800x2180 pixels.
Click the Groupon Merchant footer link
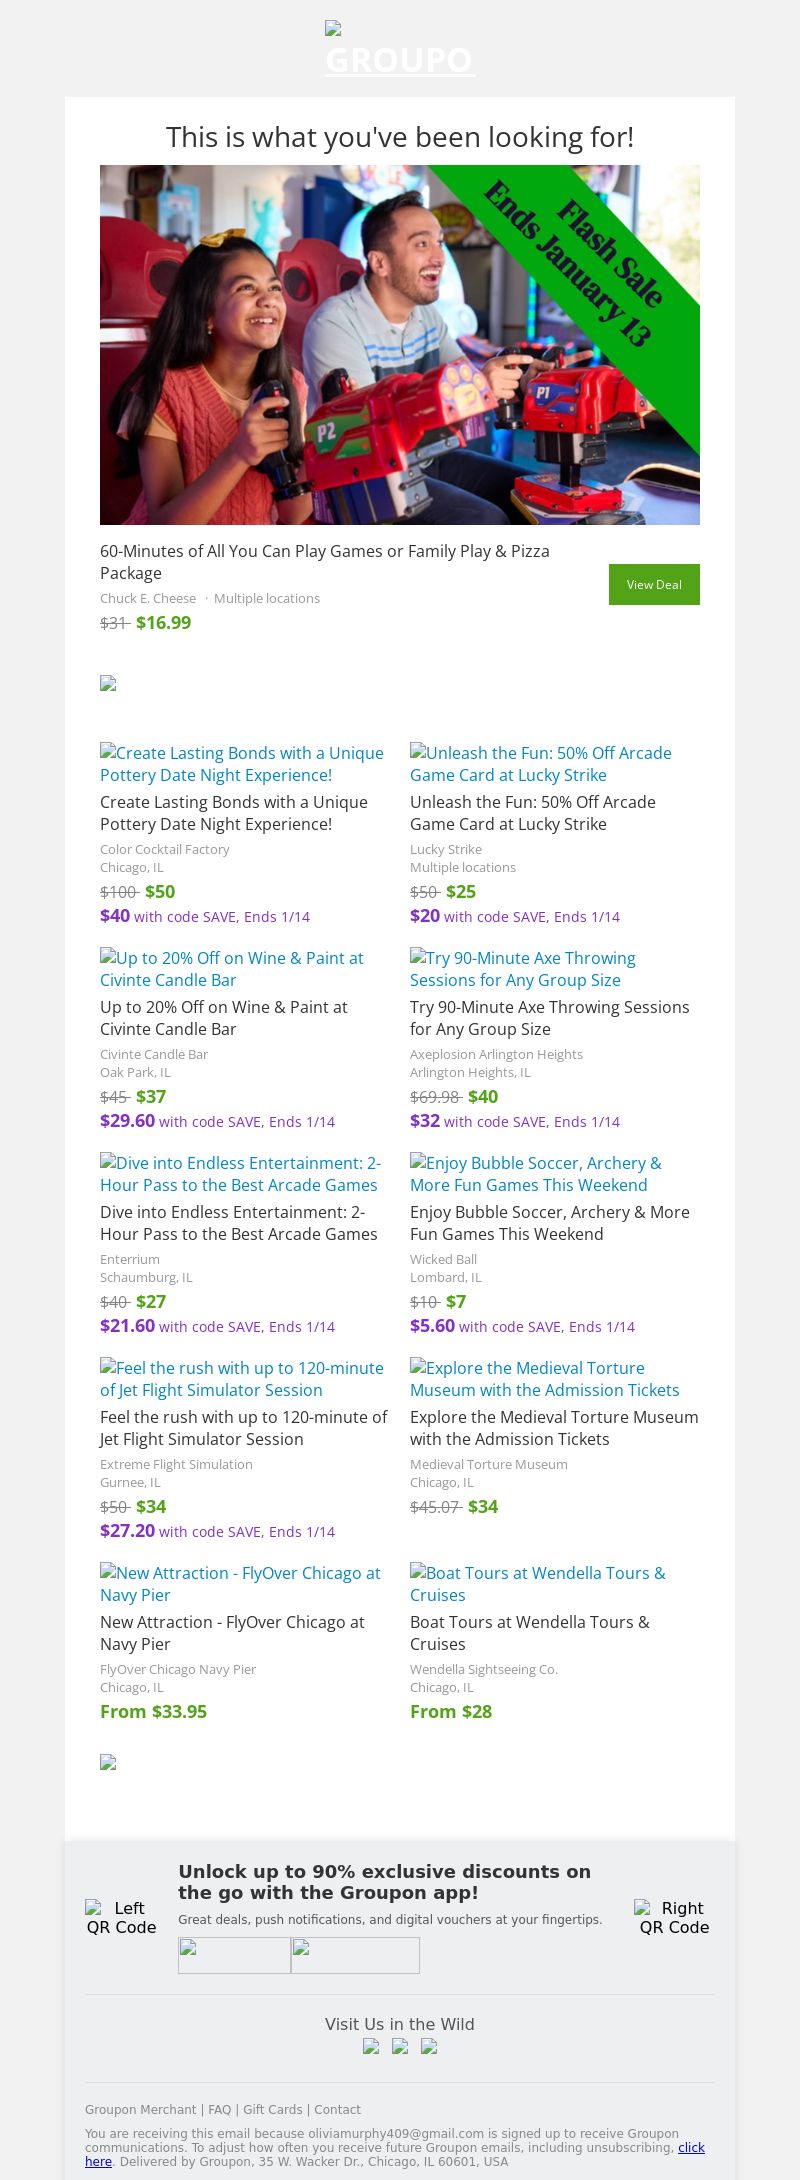(140, 2110)
